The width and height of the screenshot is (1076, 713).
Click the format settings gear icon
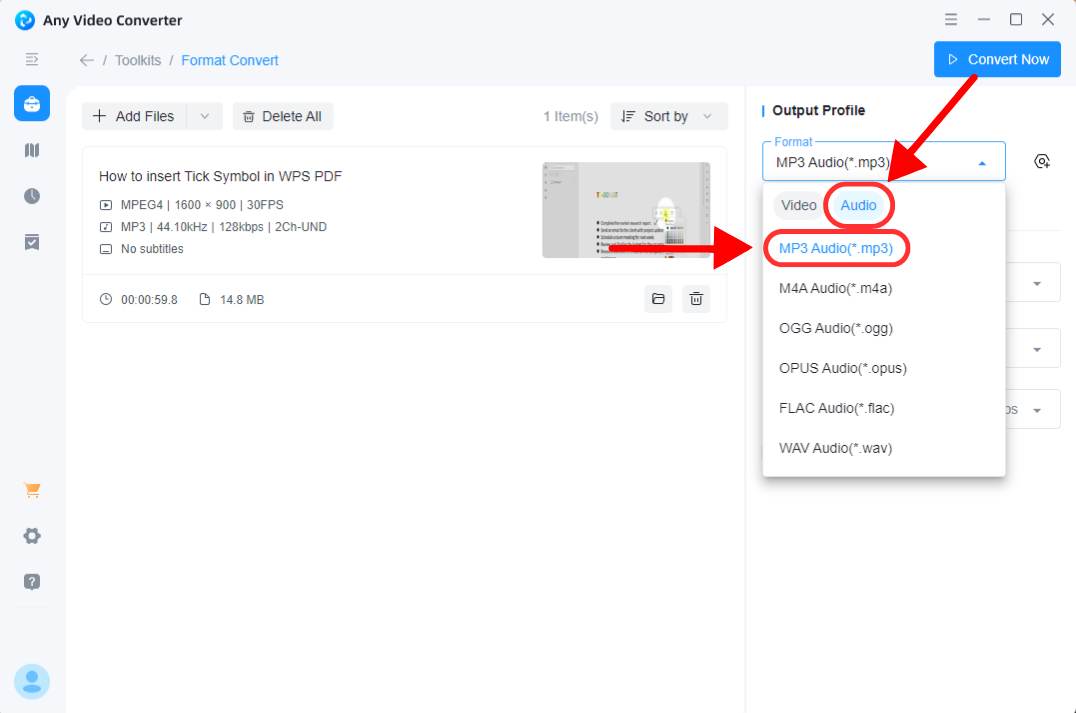pos(1042,161)
